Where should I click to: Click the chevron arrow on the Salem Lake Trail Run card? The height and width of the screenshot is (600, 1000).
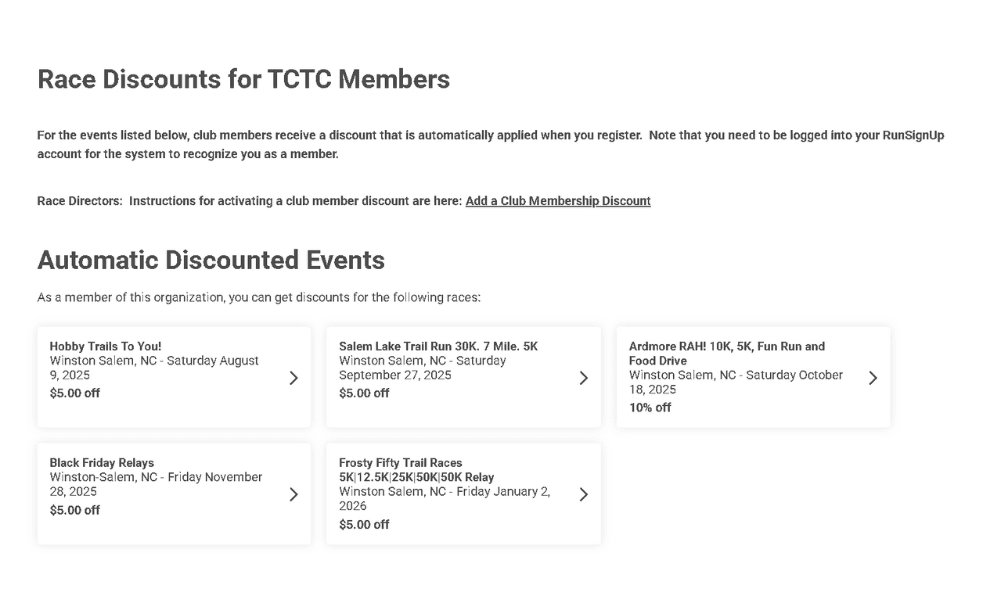tap(583, 378)
